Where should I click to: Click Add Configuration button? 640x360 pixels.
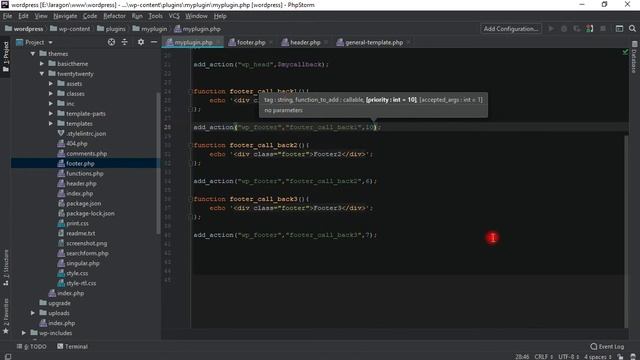[511, 29]
